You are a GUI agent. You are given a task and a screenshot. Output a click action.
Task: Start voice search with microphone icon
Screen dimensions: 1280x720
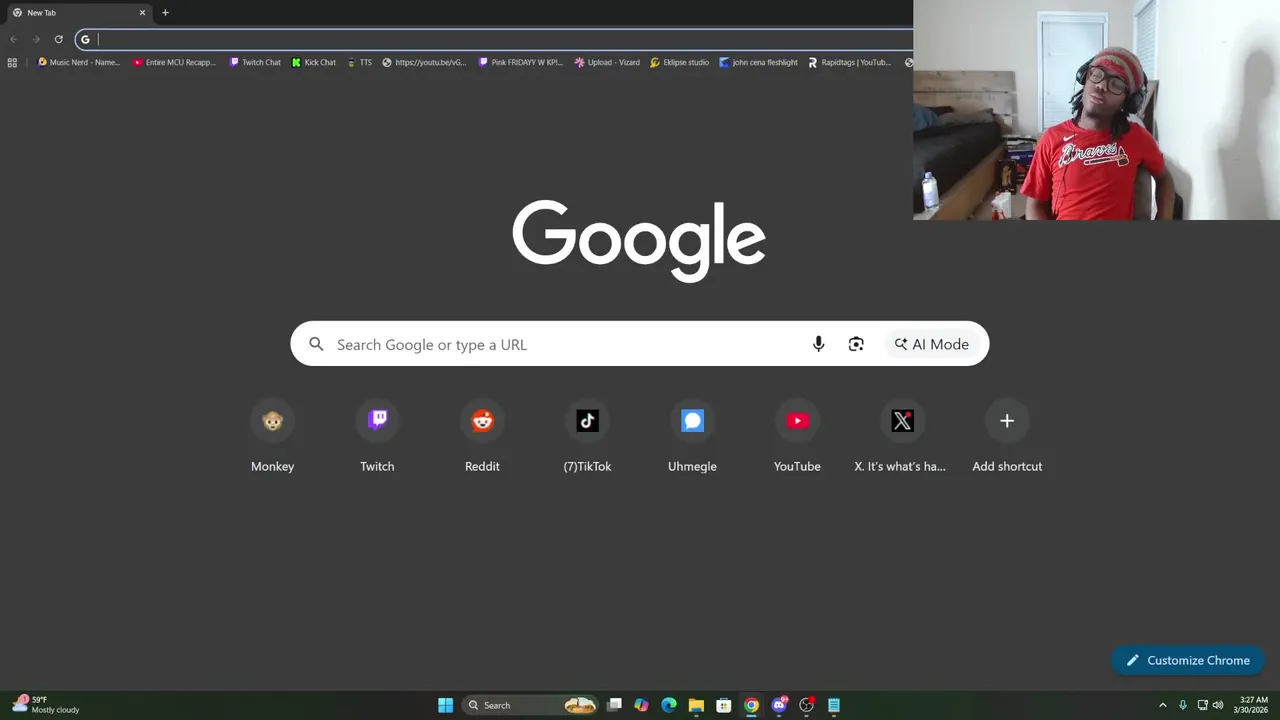pos(818,344)
